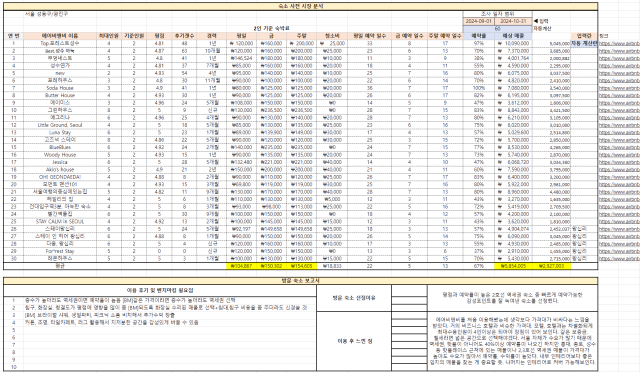
Task: Select the rating cell 4.87
Action: point(159,51)
